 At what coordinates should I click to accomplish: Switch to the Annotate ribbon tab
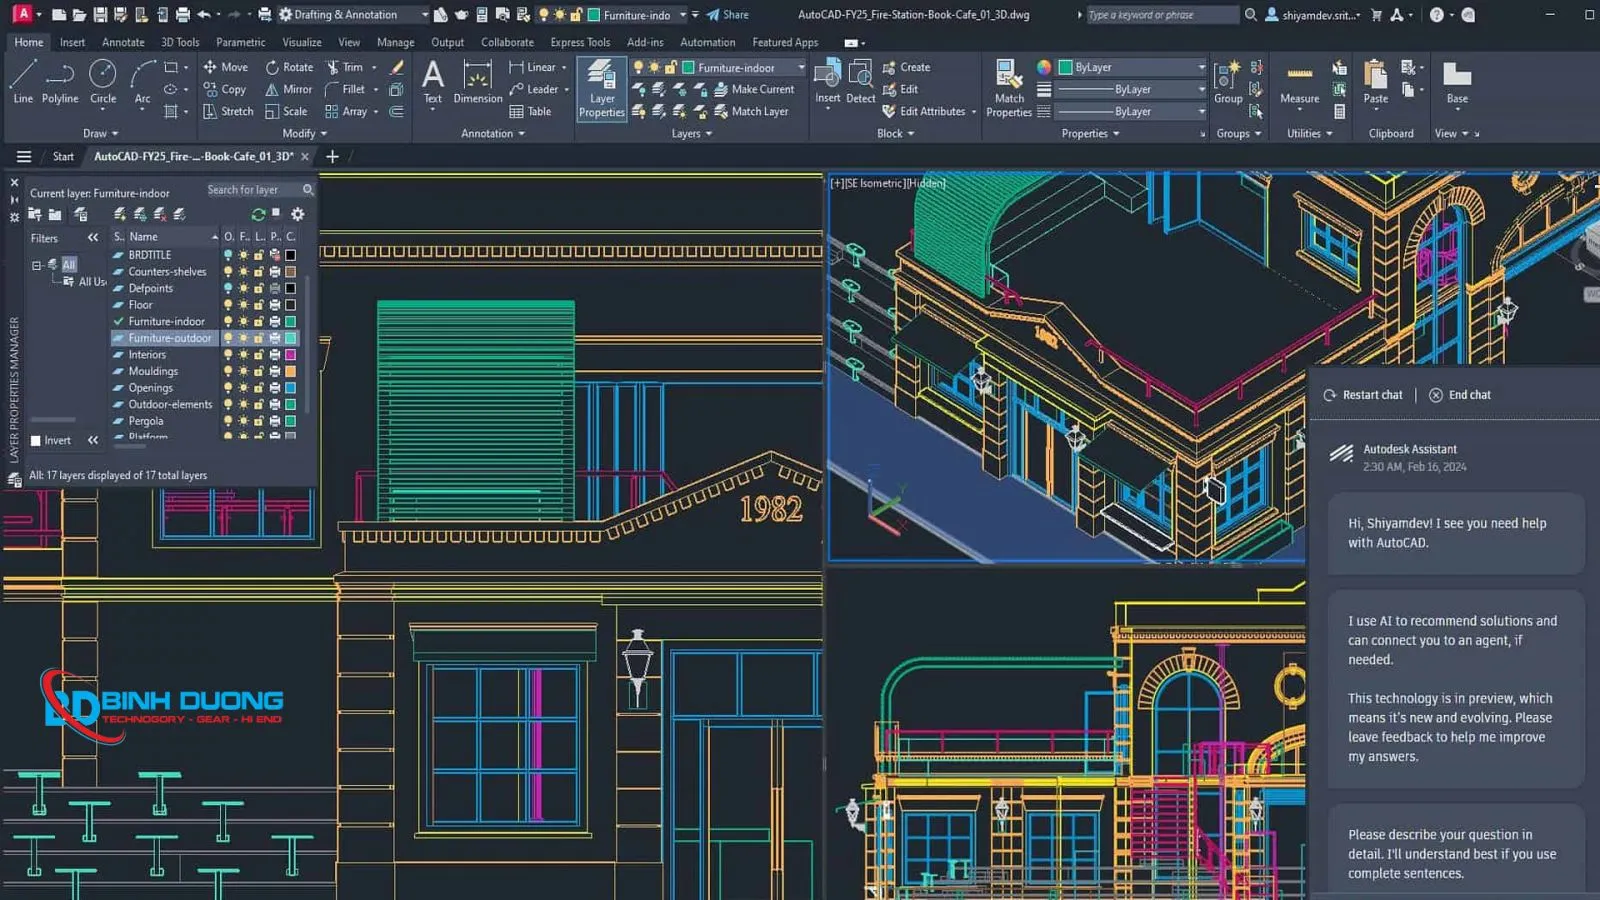pos(123,42)
